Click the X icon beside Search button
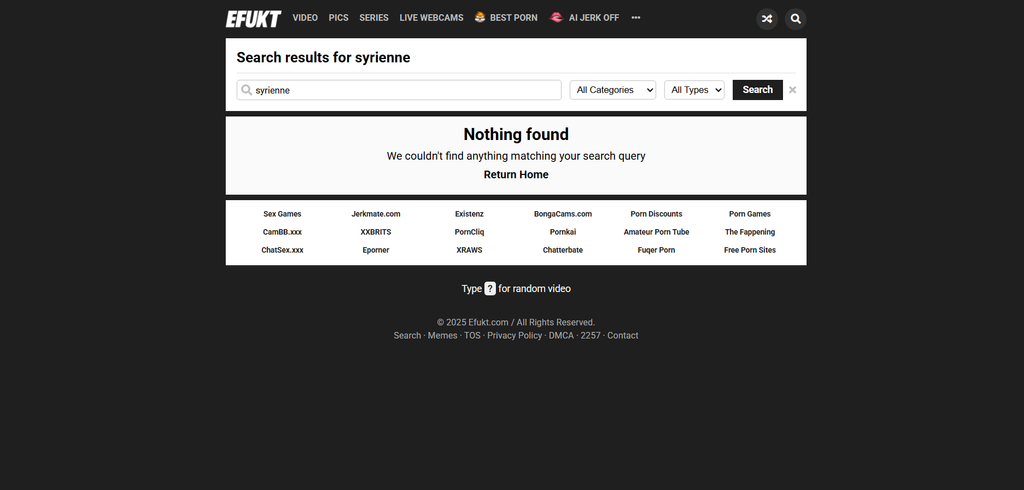 [x=793, y=90]
